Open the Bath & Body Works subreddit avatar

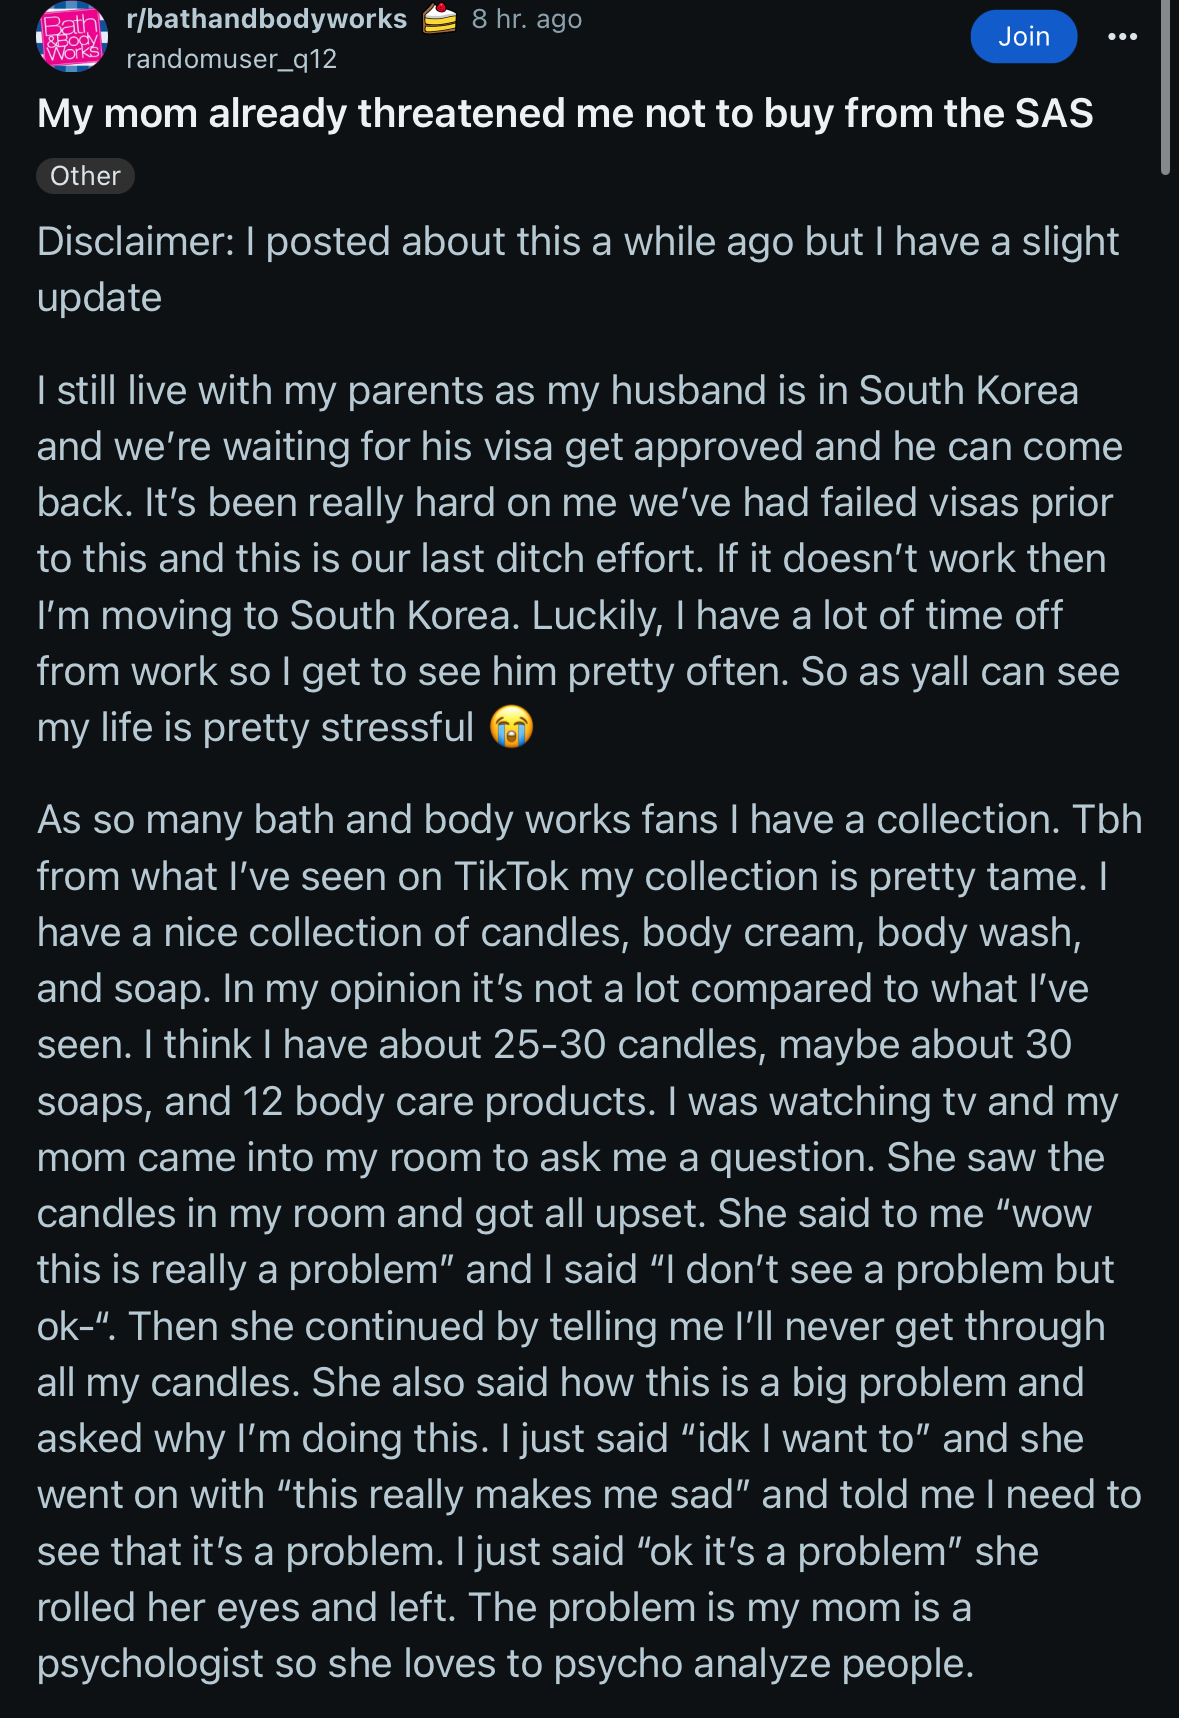click(72, 37)
